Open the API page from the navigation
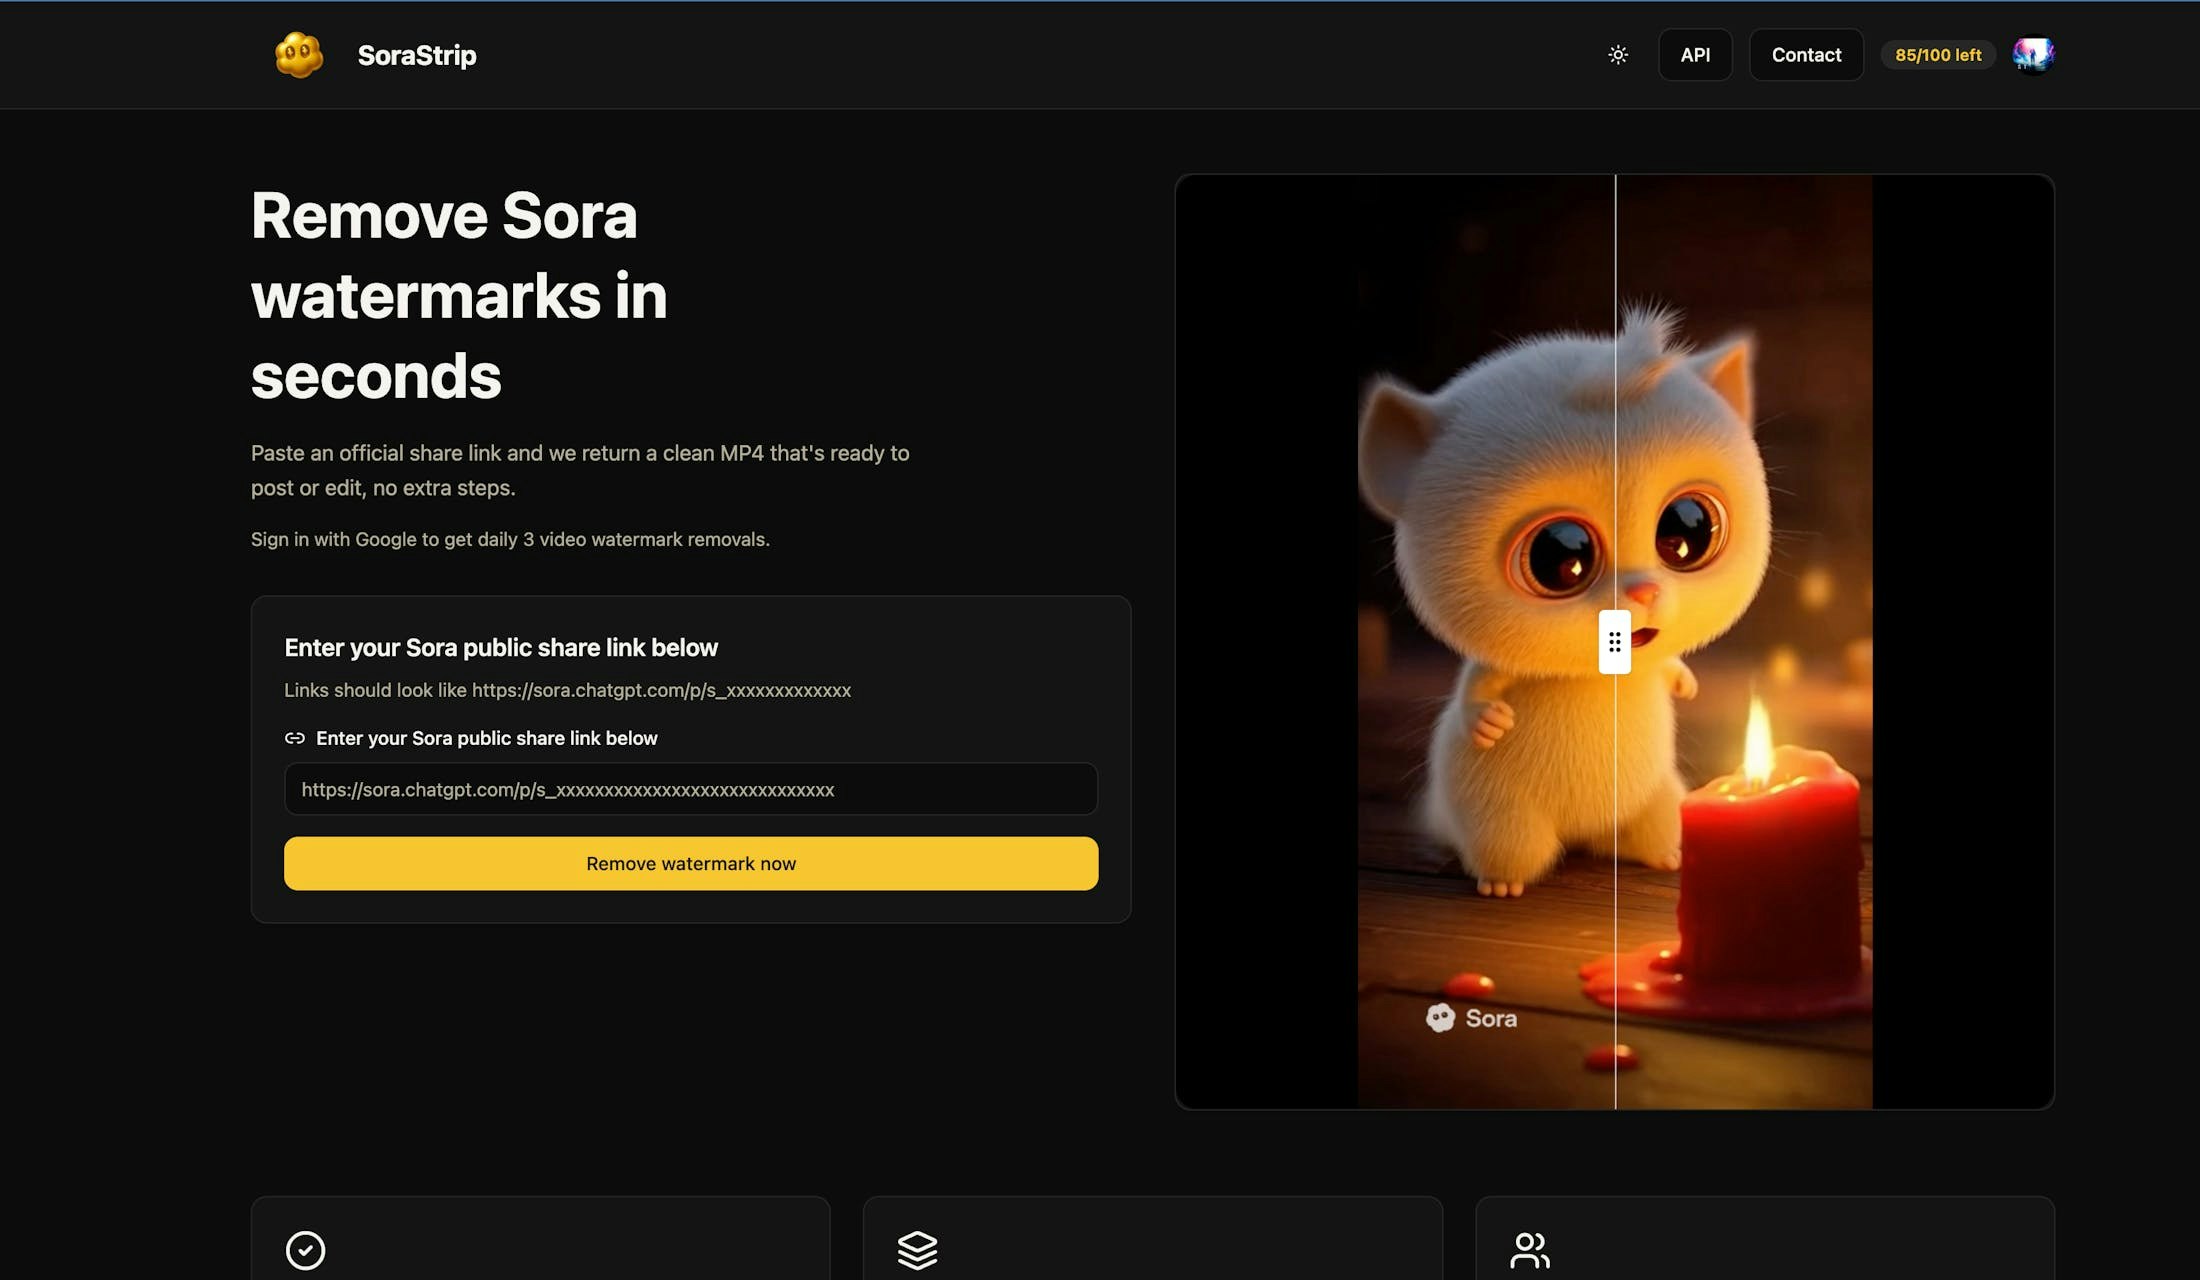 point(1695,55)
